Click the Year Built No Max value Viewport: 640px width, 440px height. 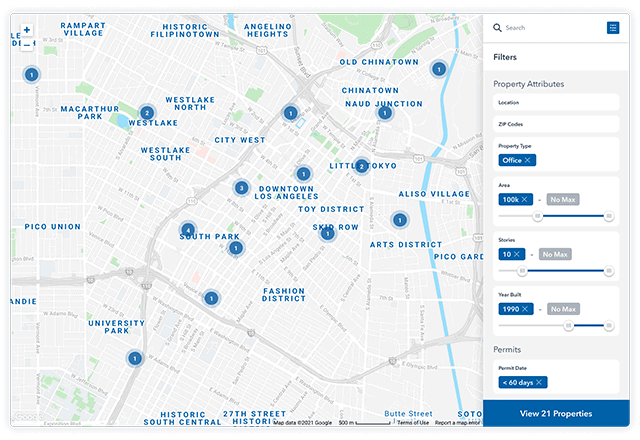click(x=563, y=309)
